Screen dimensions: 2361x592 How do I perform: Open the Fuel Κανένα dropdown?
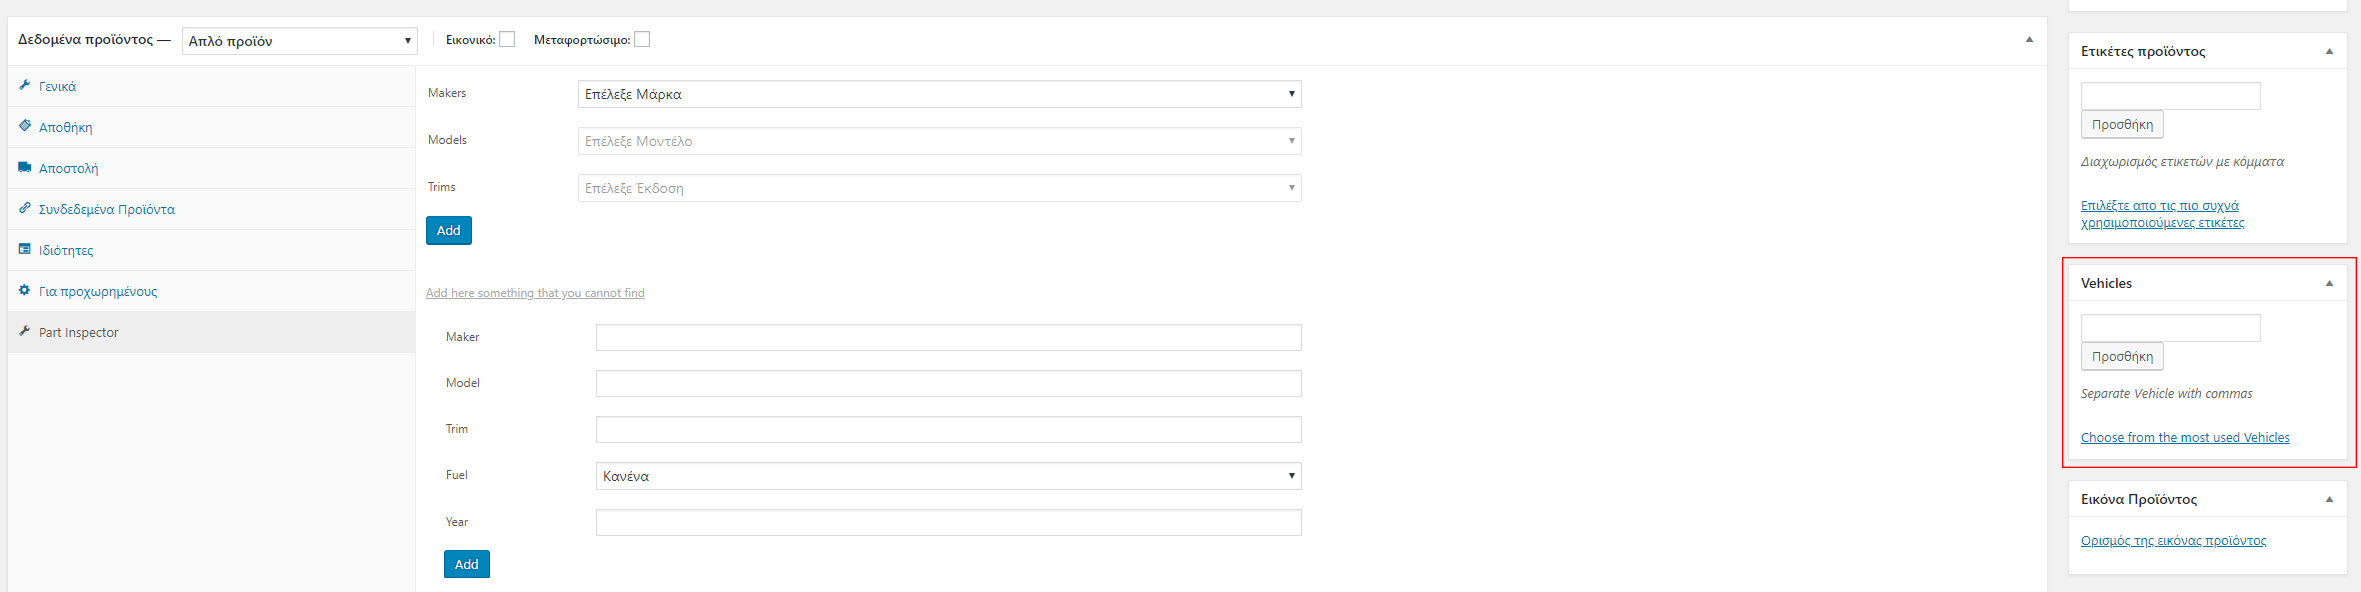[948, 476]
